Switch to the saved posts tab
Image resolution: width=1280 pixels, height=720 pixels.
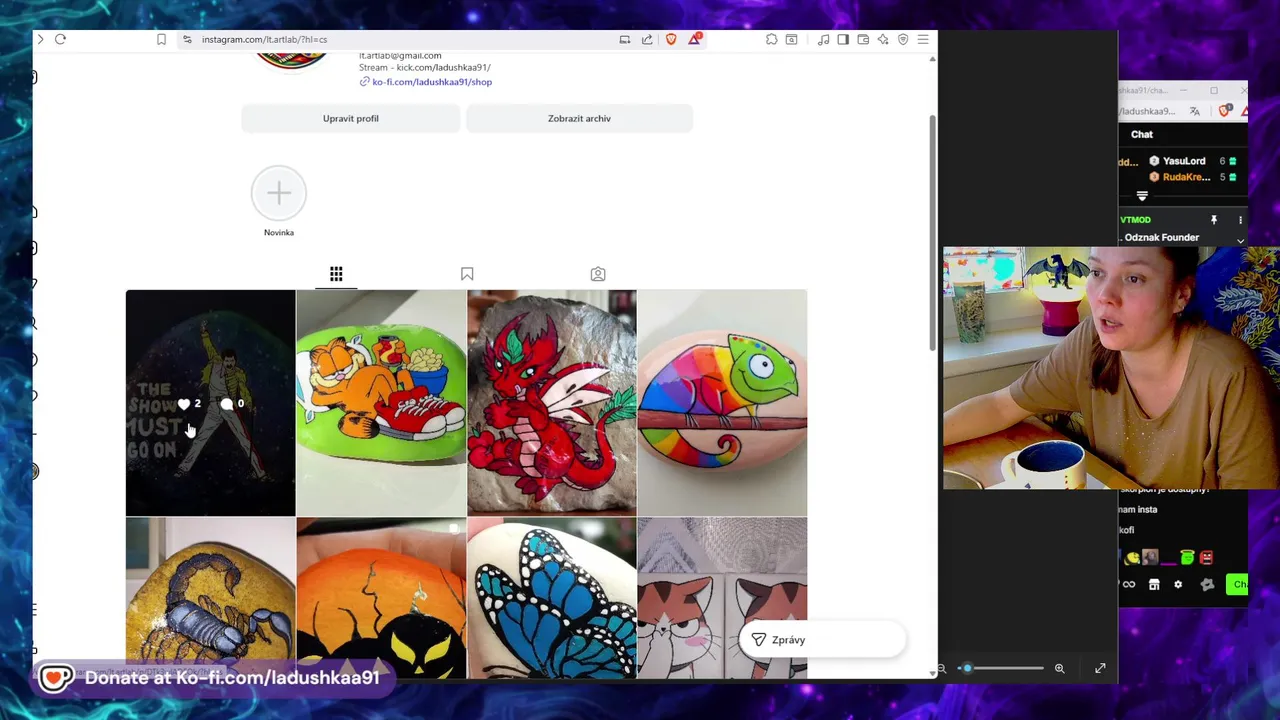click(x=467, y=274)
